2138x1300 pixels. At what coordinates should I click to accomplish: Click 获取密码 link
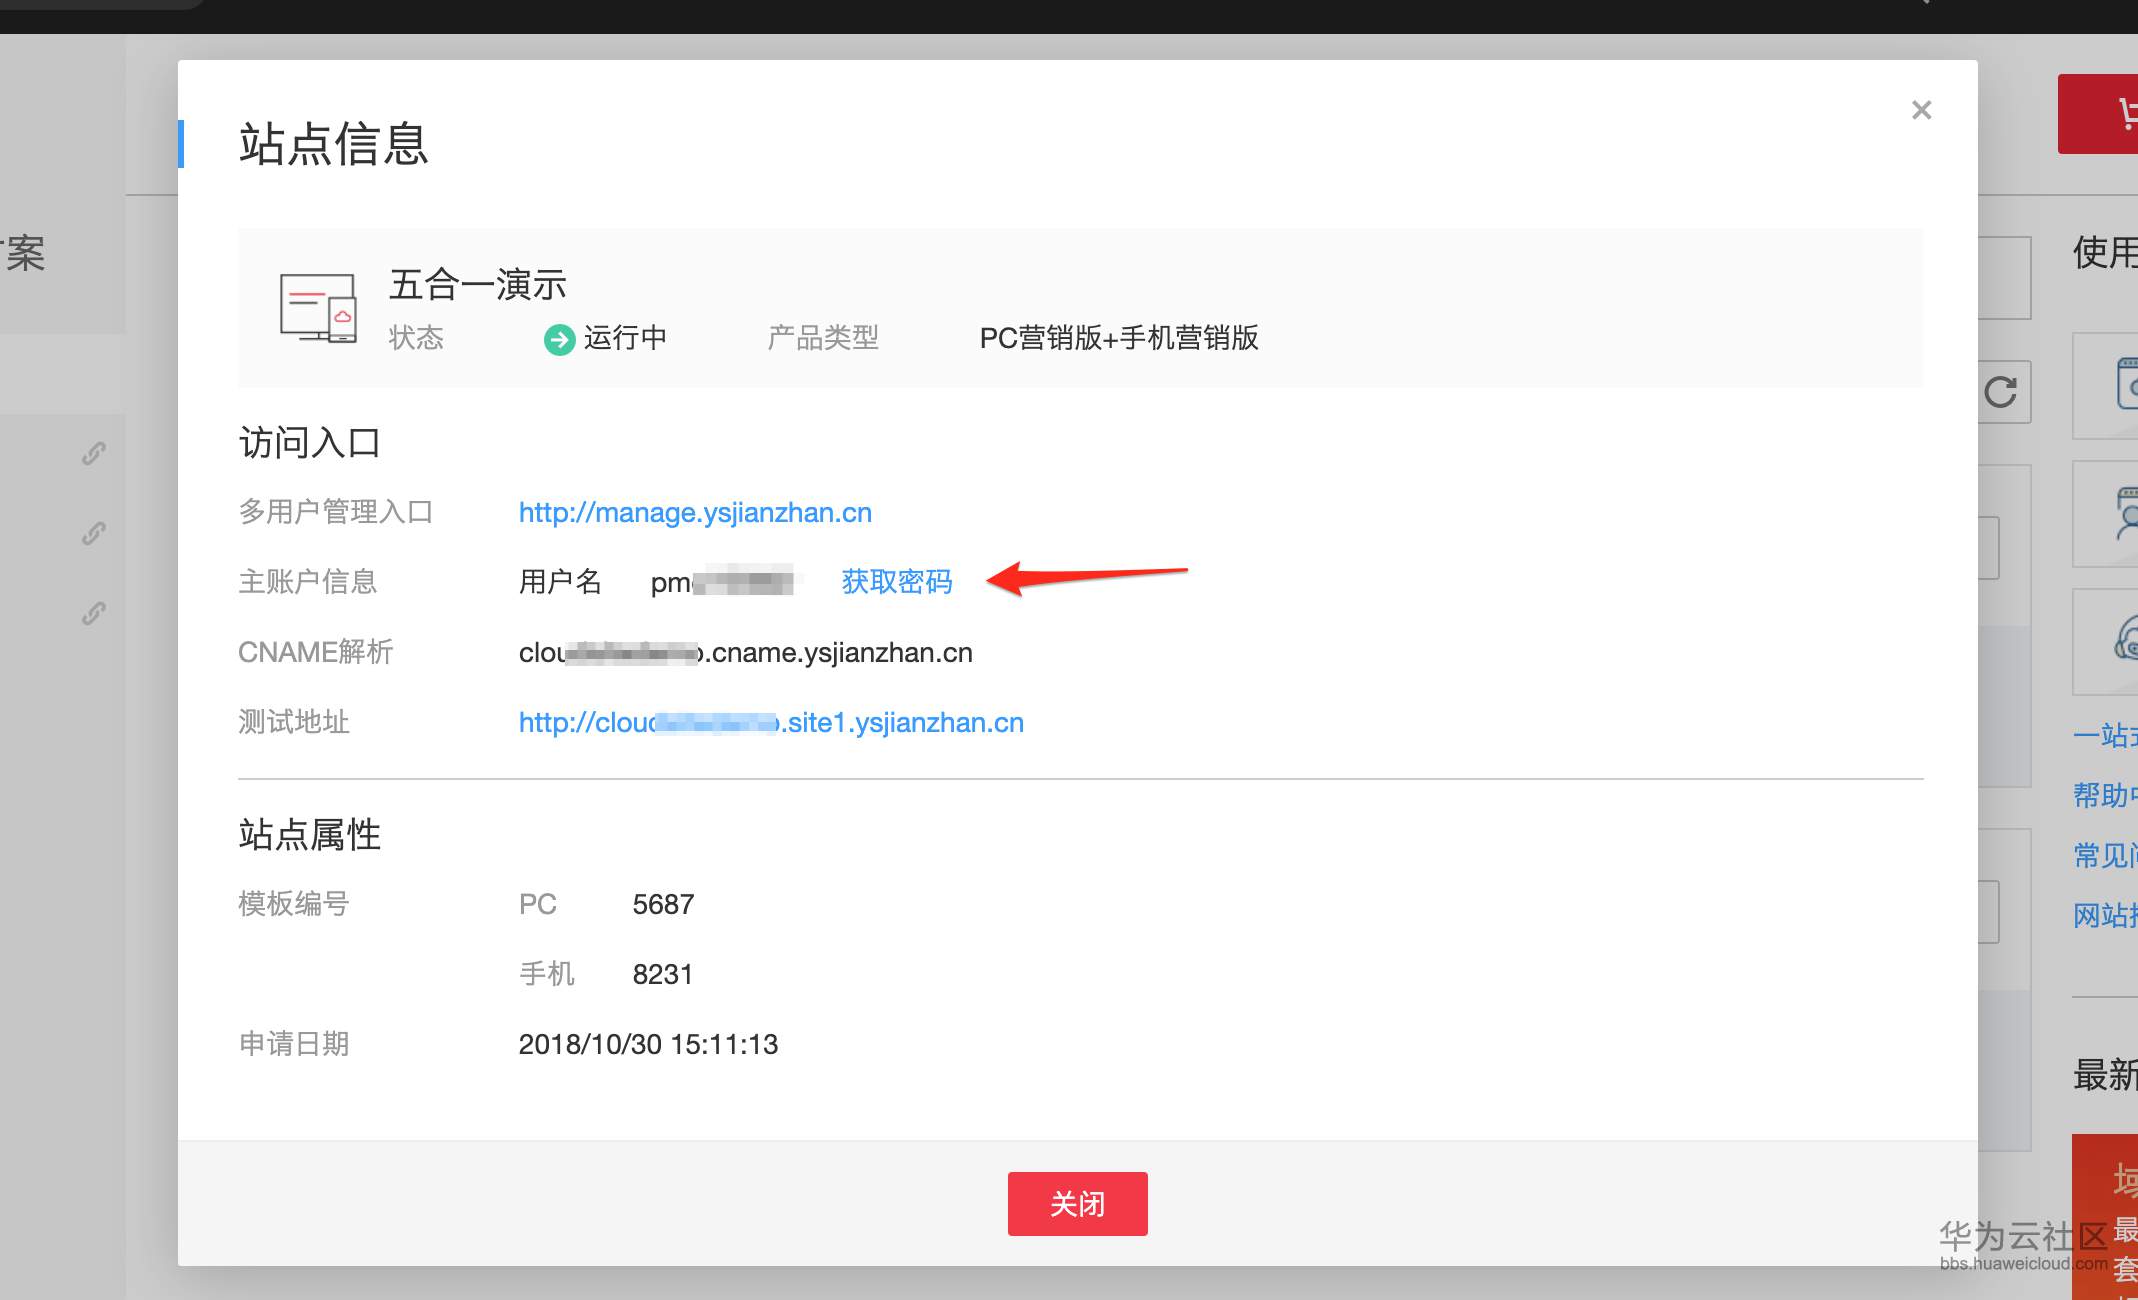point(896,581)
